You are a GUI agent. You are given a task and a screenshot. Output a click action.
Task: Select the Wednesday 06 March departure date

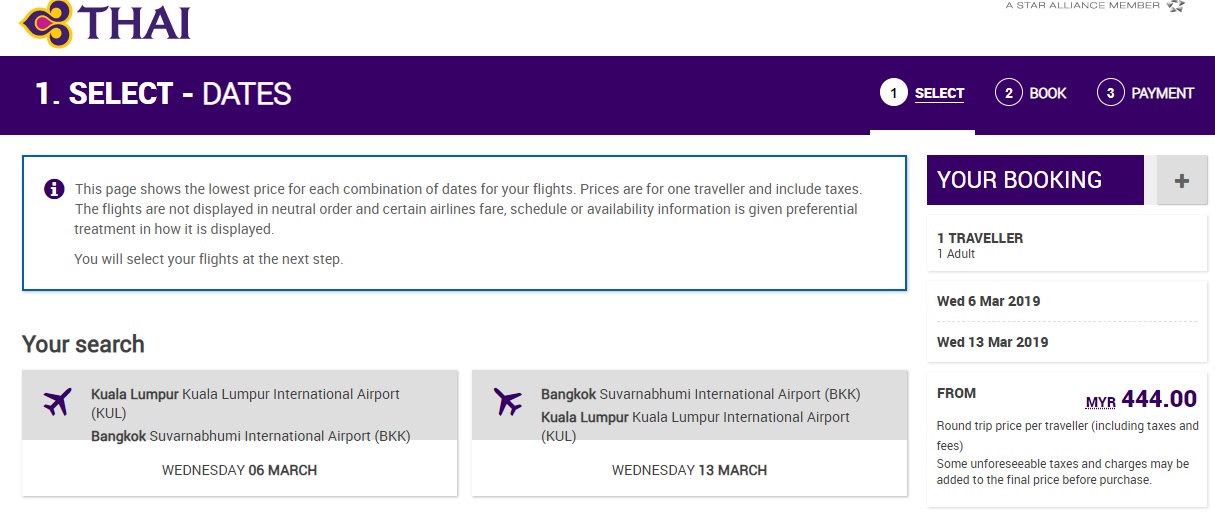coord(239,470)
